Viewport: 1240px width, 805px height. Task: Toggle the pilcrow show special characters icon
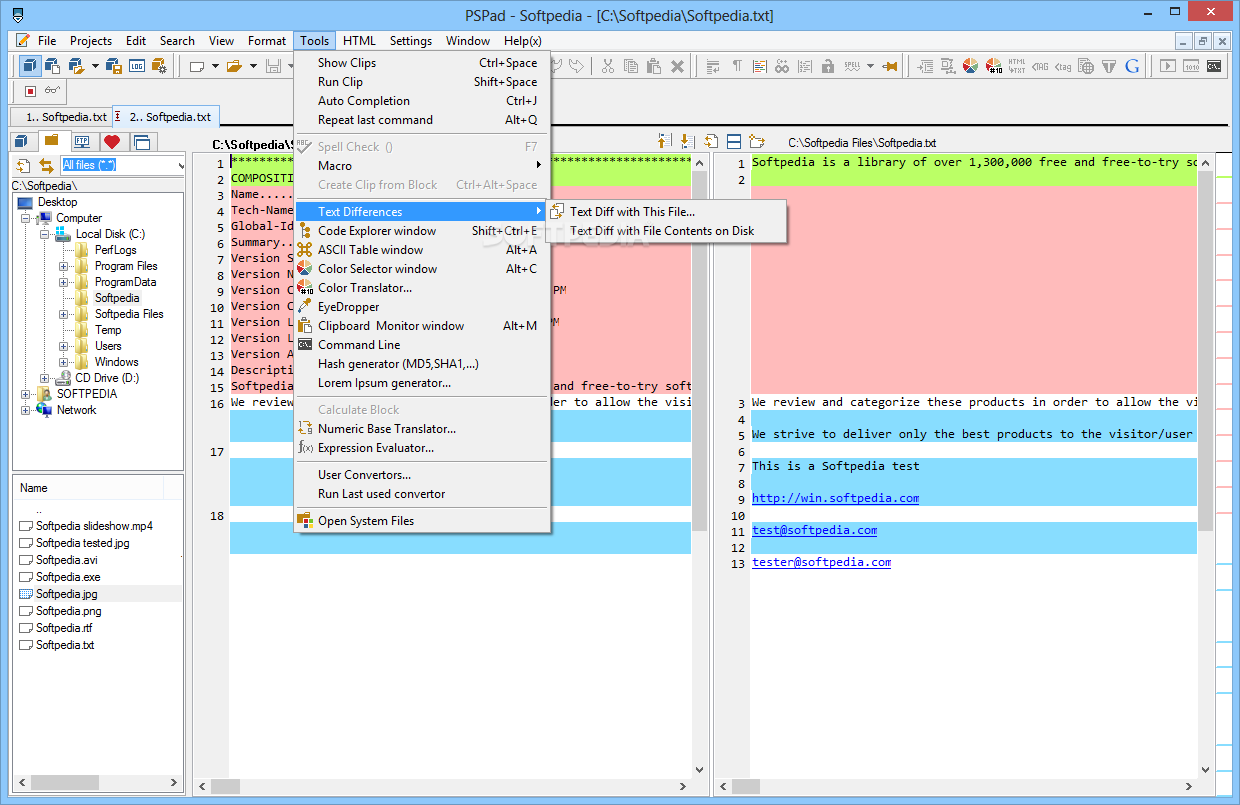tap(737, 66)
